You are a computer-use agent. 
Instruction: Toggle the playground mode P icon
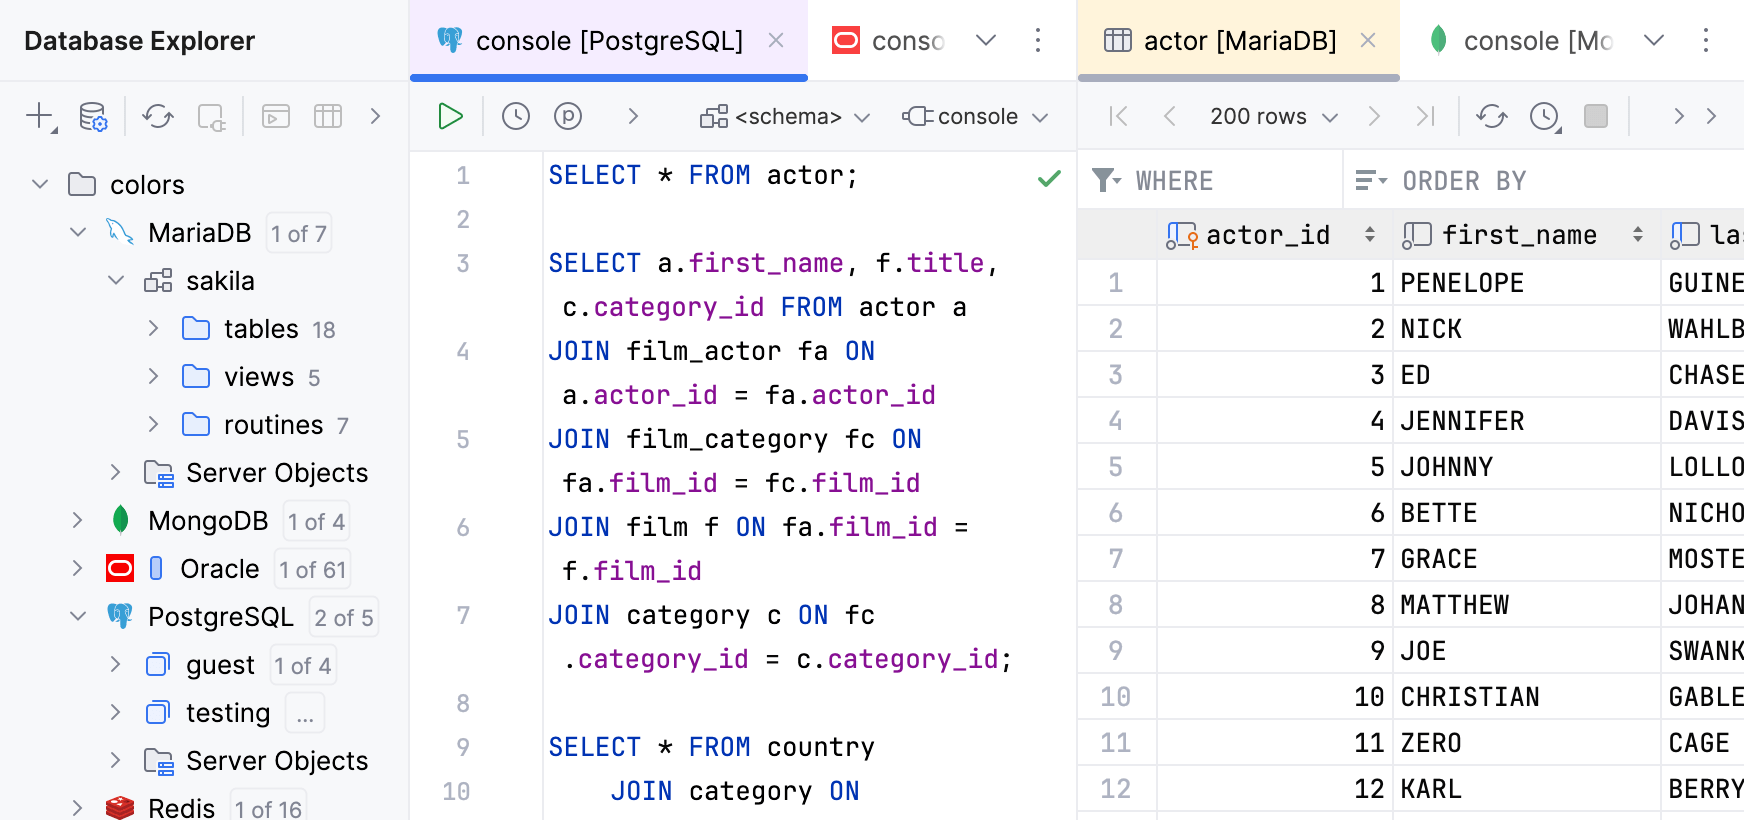[568, 116]
